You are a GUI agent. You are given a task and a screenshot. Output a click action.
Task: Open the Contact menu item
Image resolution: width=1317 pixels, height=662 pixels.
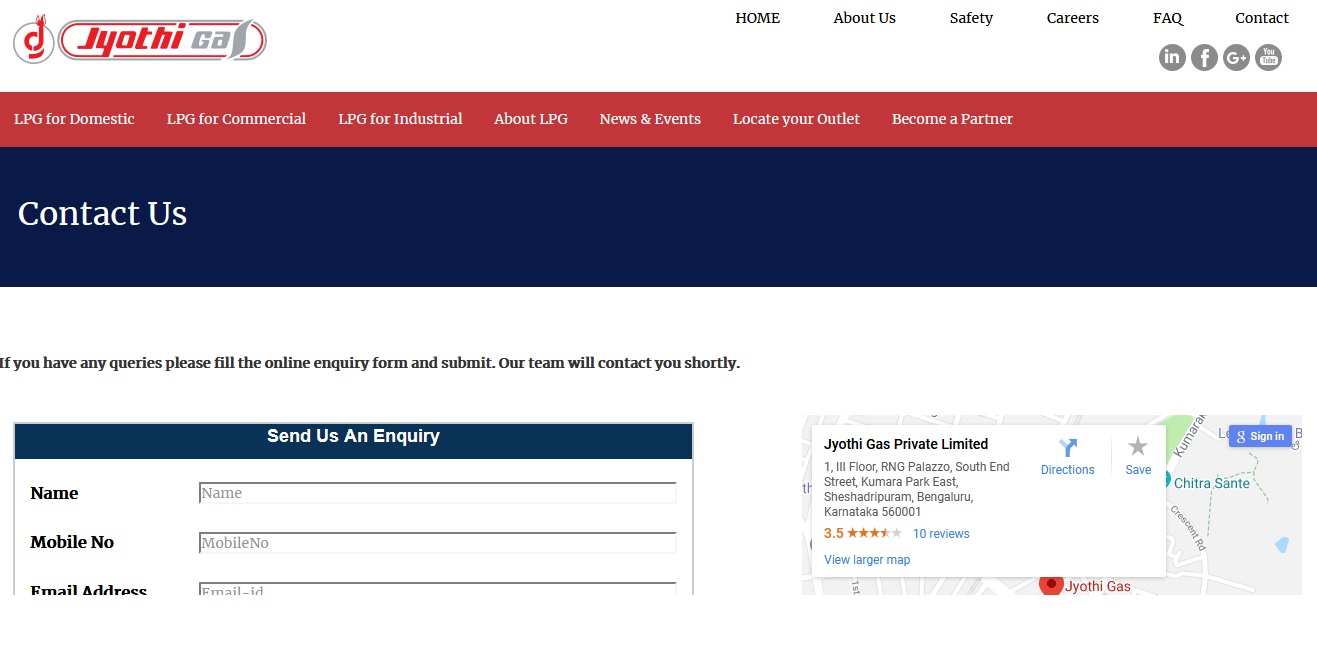[x=1261, y=18]
